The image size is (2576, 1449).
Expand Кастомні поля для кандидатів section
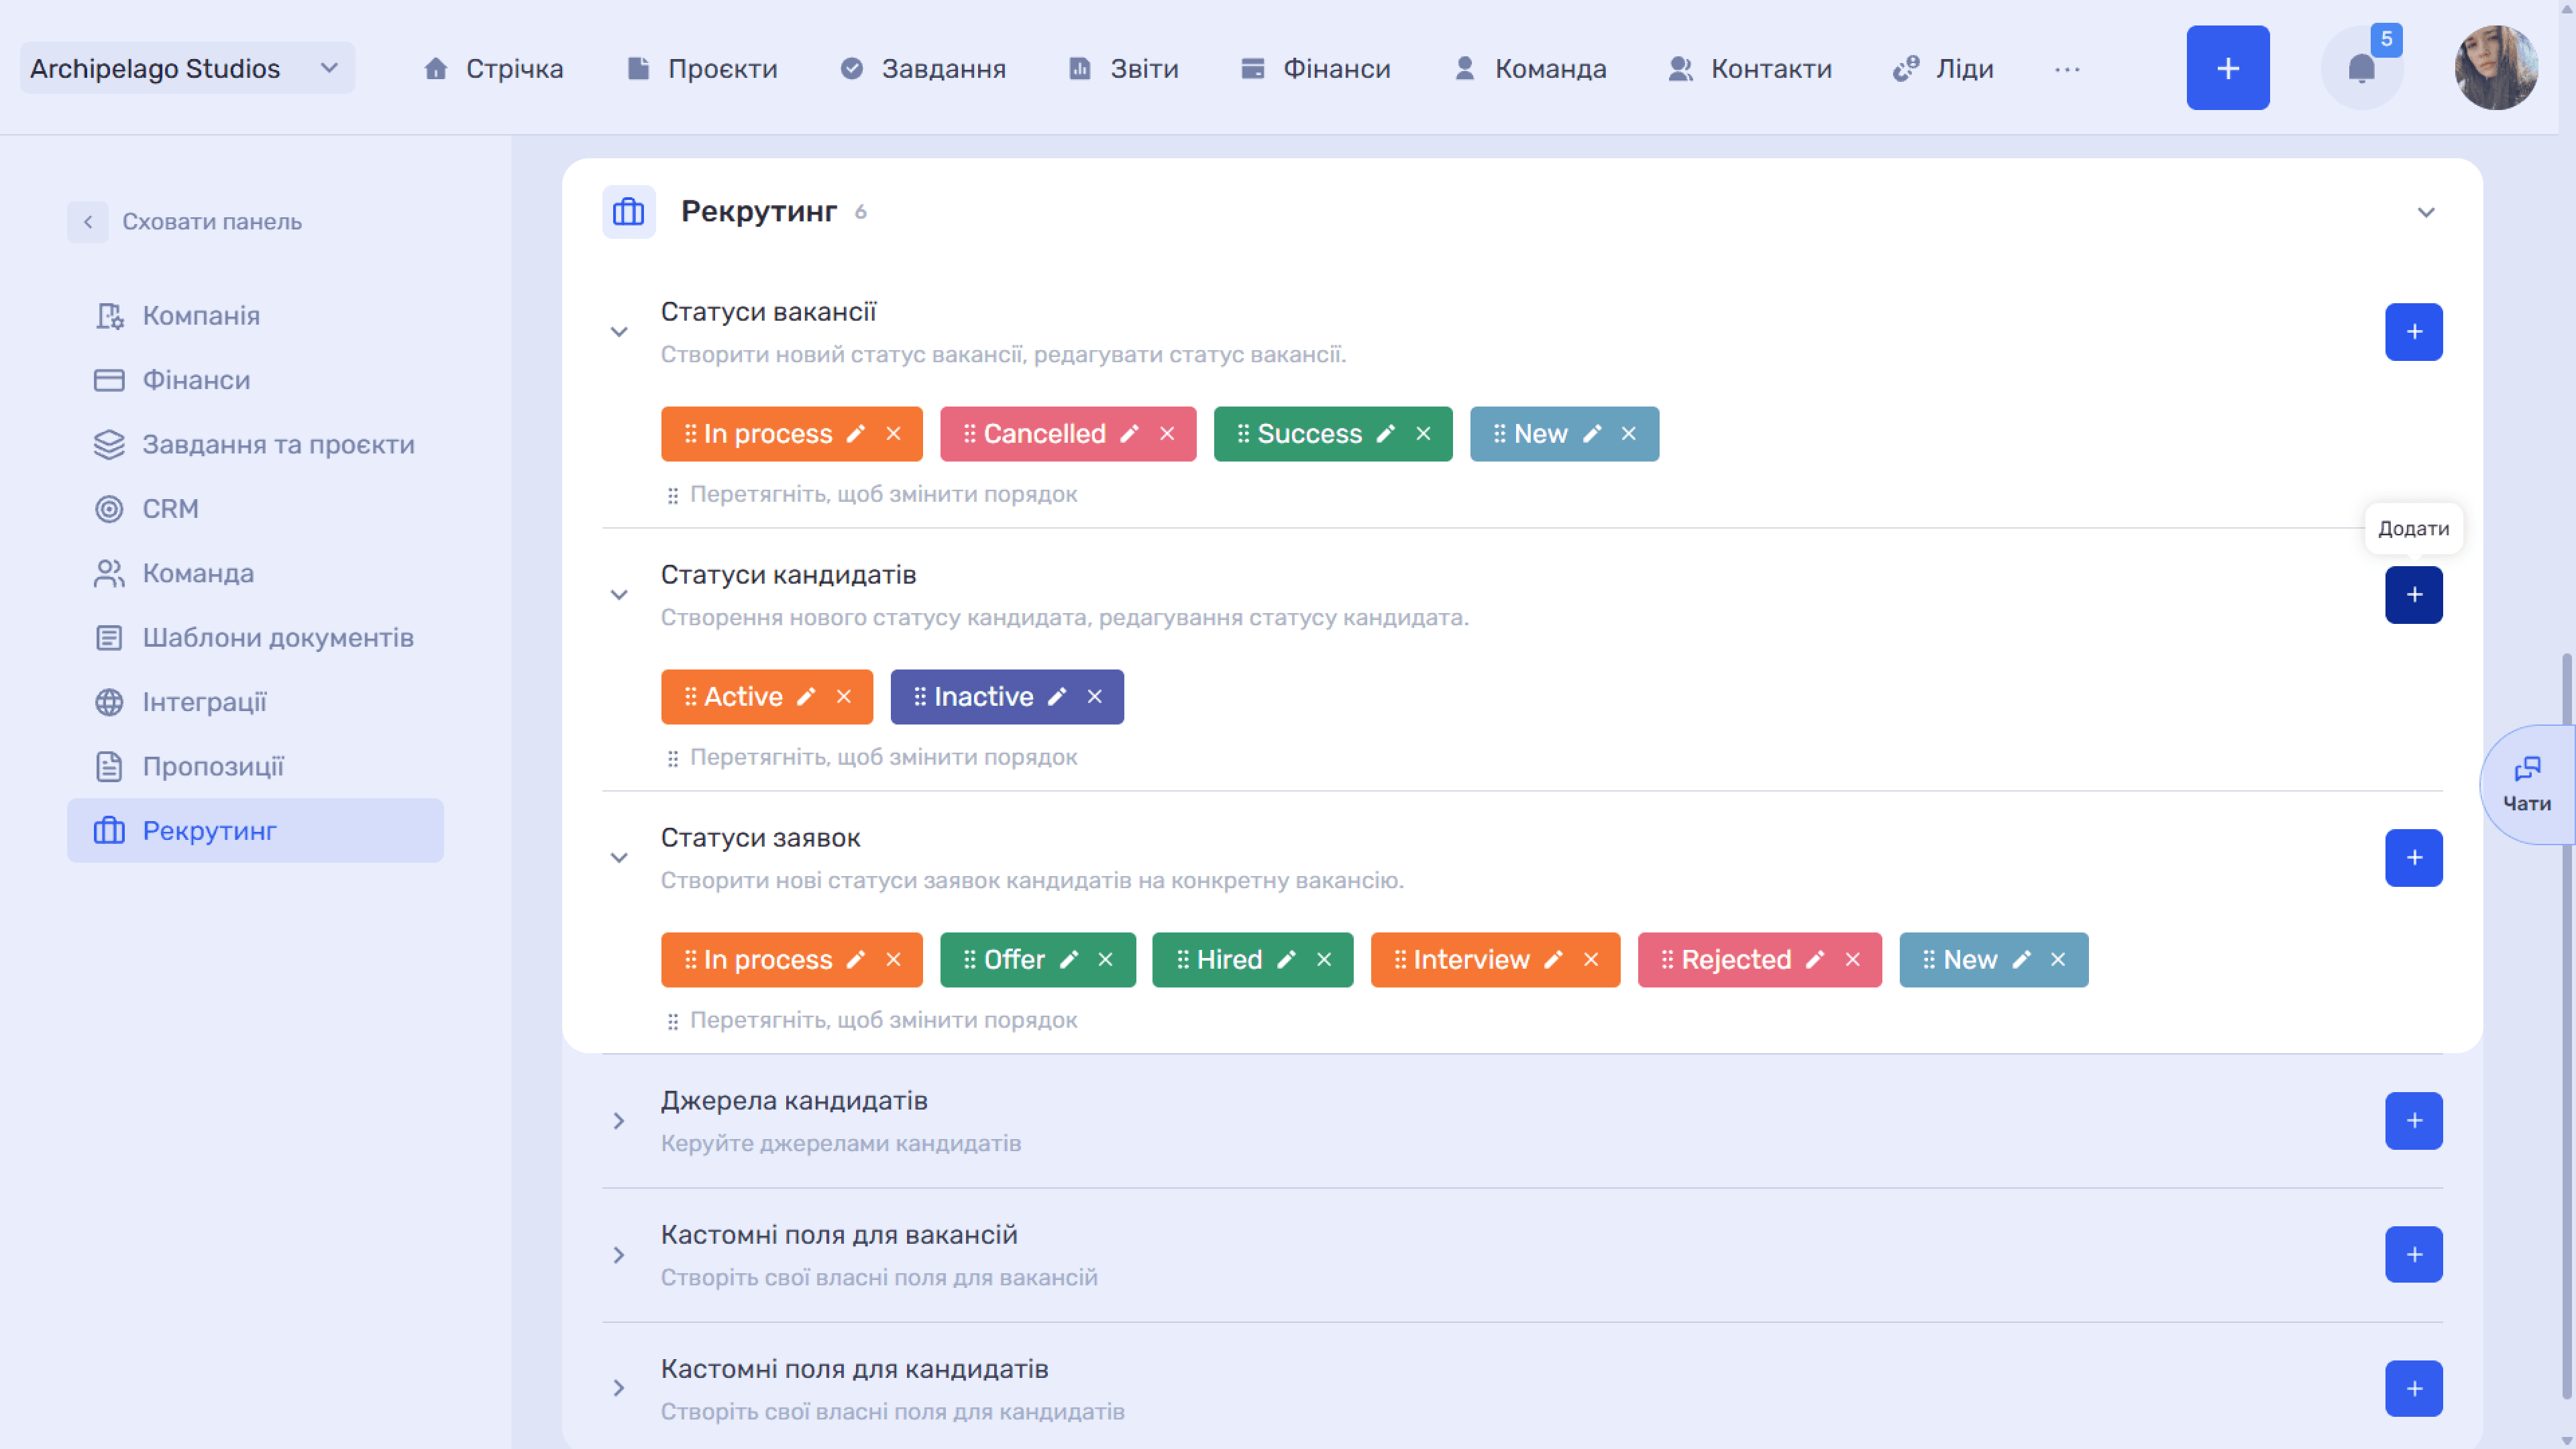click(x=619, y=1389)
